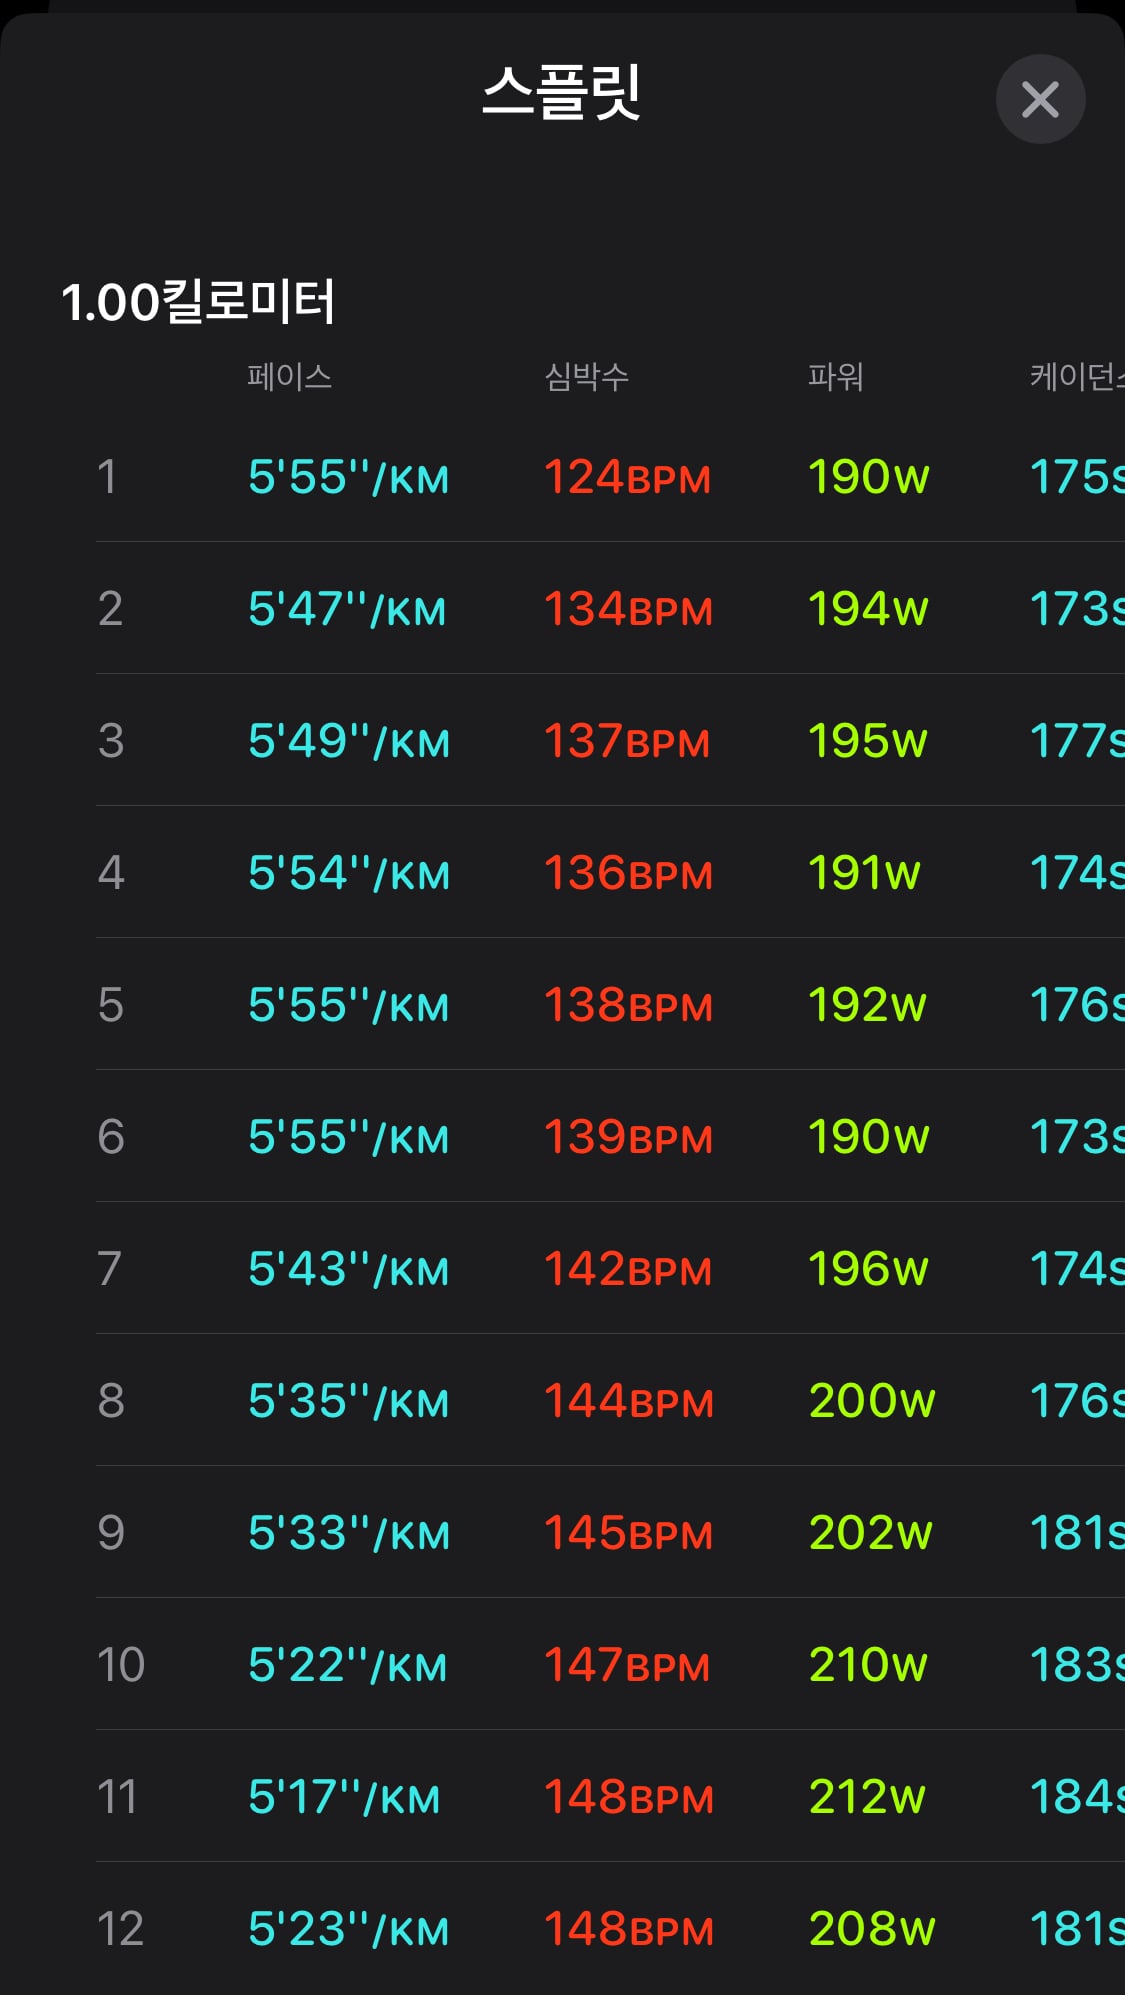This screenshot has width=1125, height=1995.
Task: Tap the 케이던스 column header
Action: coord(1077,377)
